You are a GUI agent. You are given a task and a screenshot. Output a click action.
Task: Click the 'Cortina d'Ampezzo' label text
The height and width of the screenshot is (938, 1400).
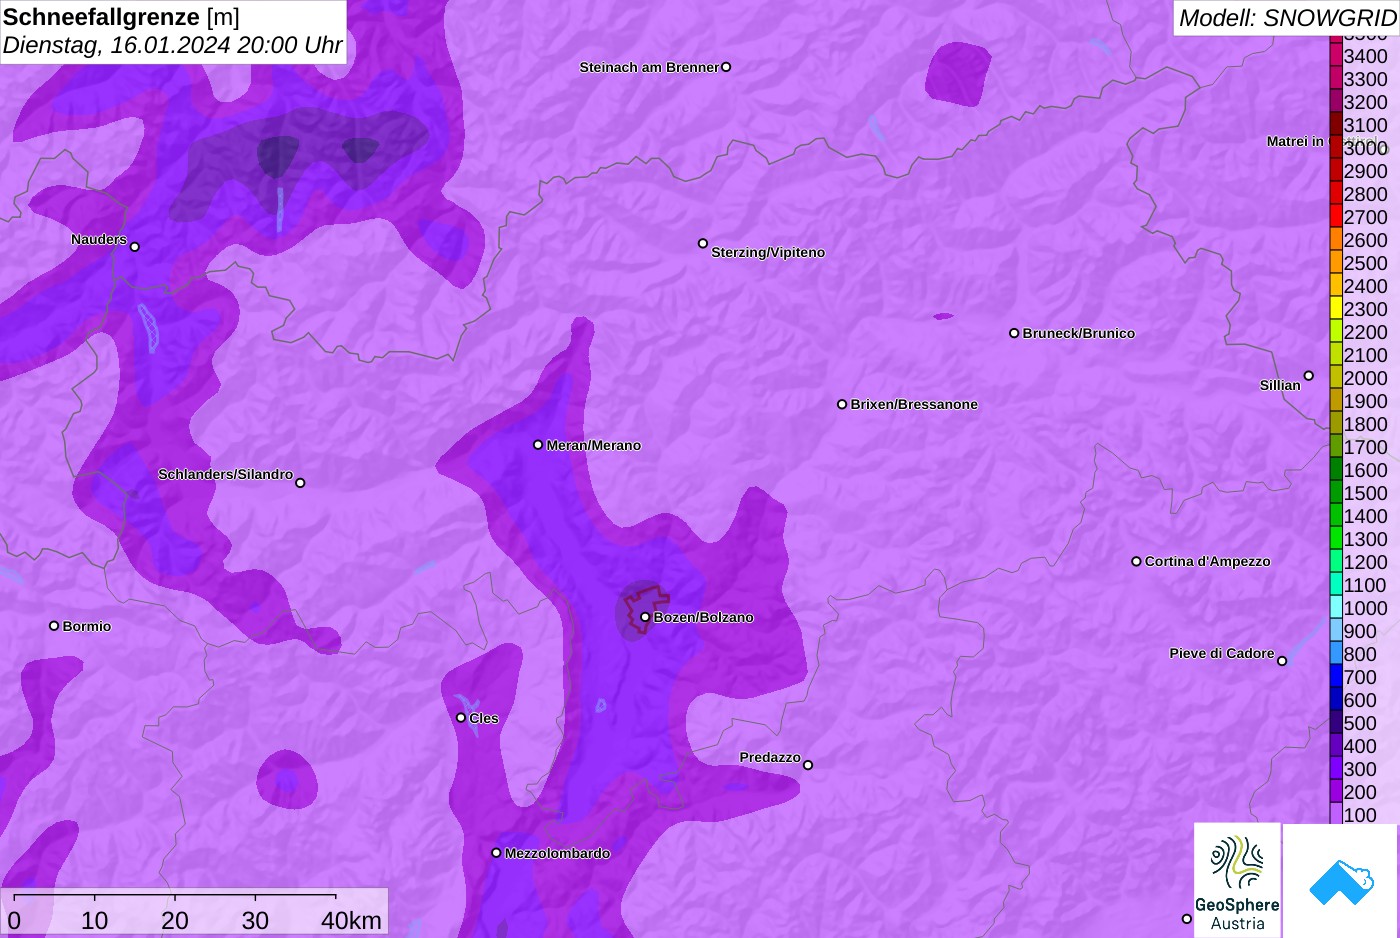[x=1207, y=561]
